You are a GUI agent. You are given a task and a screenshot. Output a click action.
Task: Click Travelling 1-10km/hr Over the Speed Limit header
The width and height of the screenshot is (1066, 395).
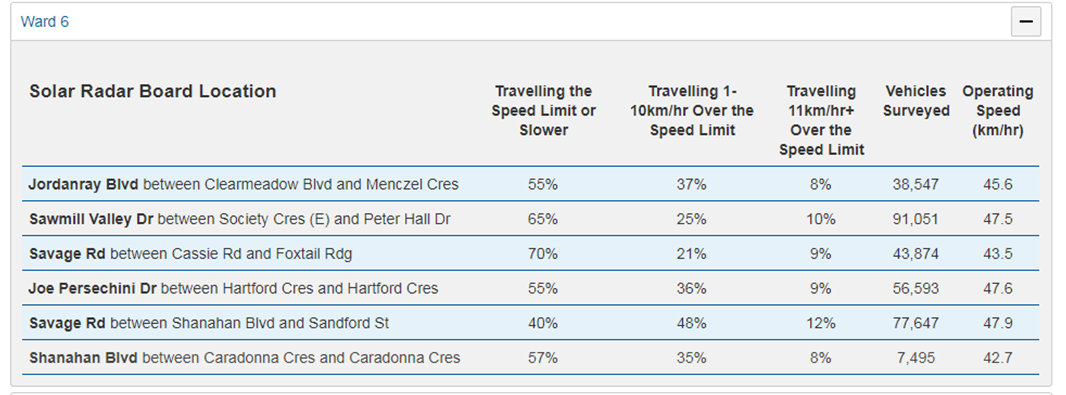point(691,110)
